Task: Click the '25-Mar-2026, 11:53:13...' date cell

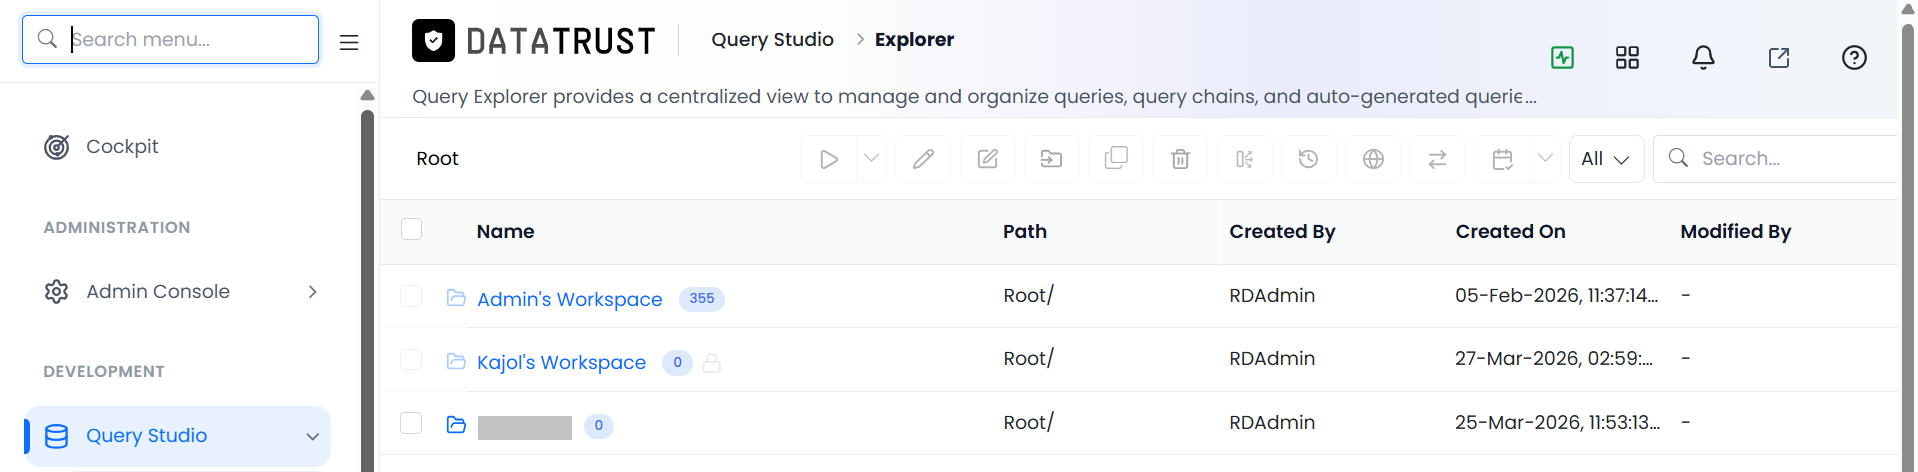Action: (x=1557, y=422)
